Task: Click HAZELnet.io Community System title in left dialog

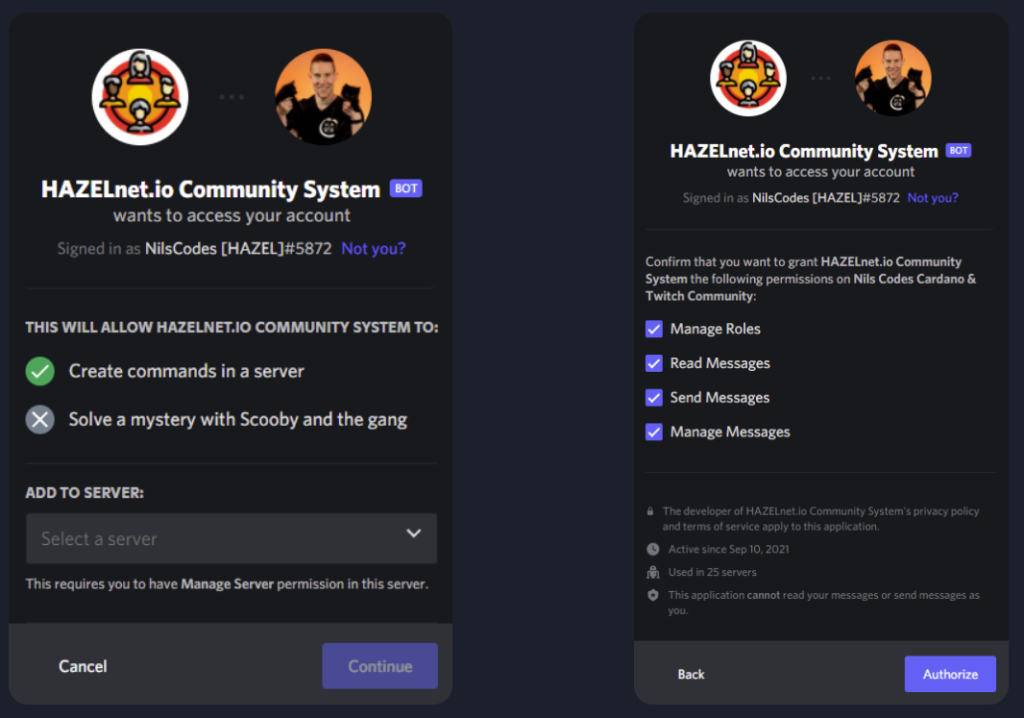Action: tap(210, 189)
